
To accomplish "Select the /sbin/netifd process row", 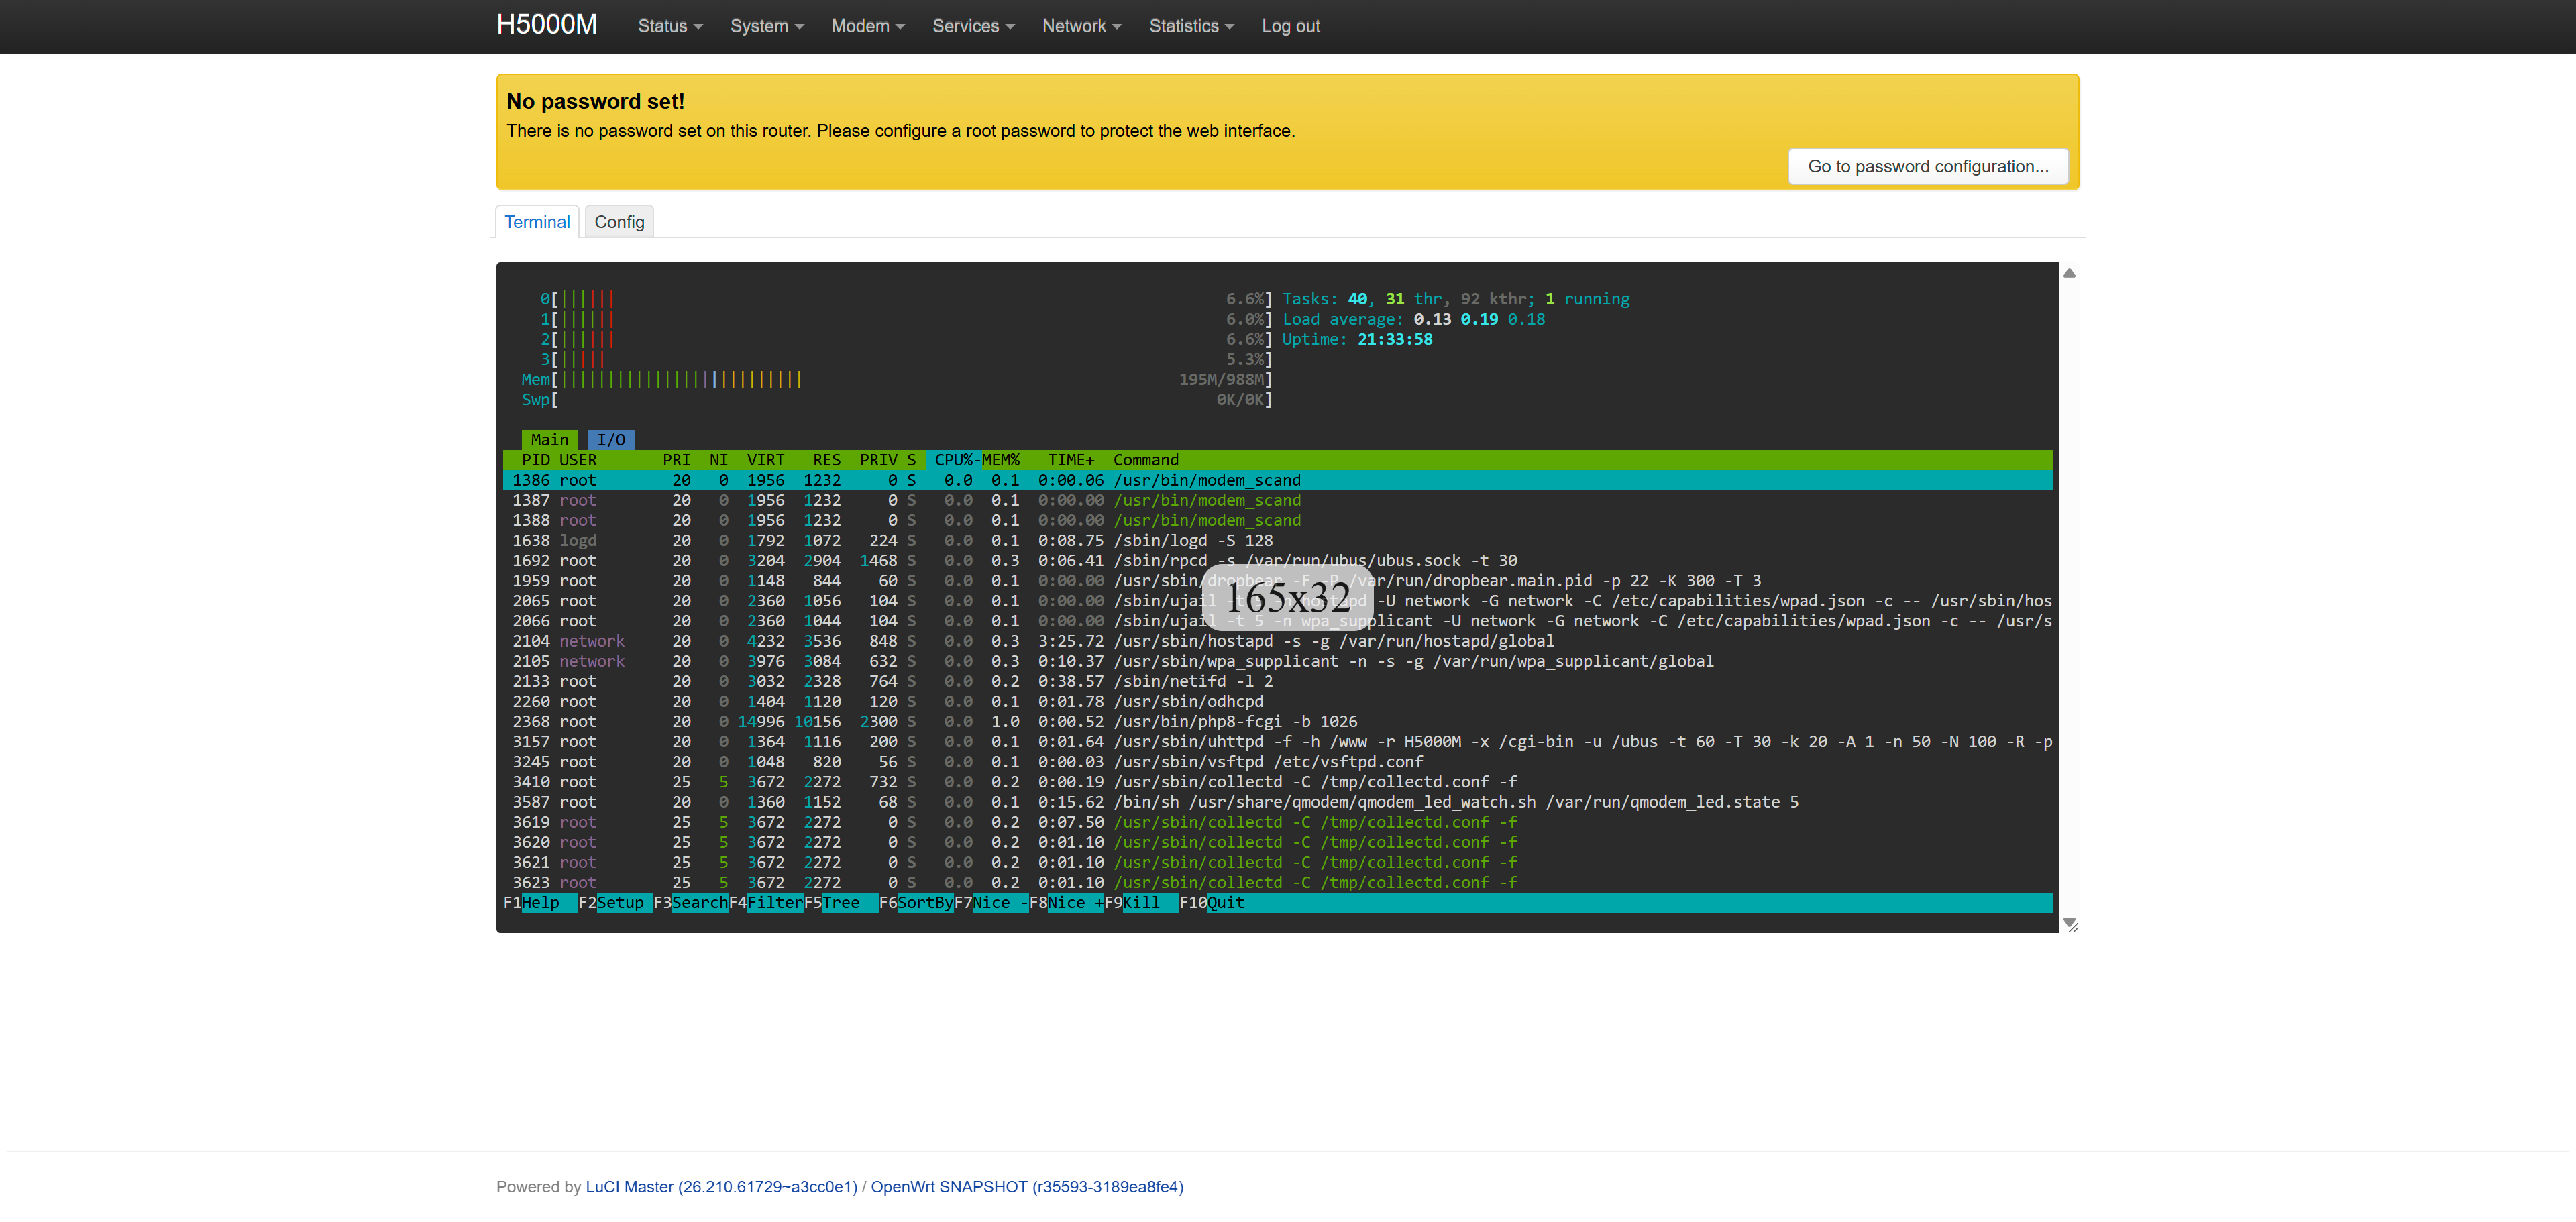I will (x=1277, y=681).
